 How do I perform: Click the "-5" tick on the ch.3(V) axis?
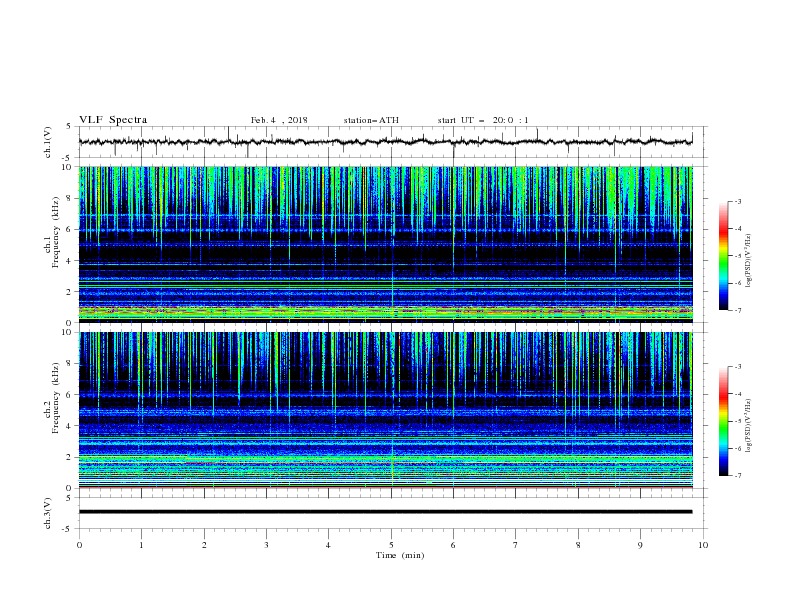(x=68, y=529)
